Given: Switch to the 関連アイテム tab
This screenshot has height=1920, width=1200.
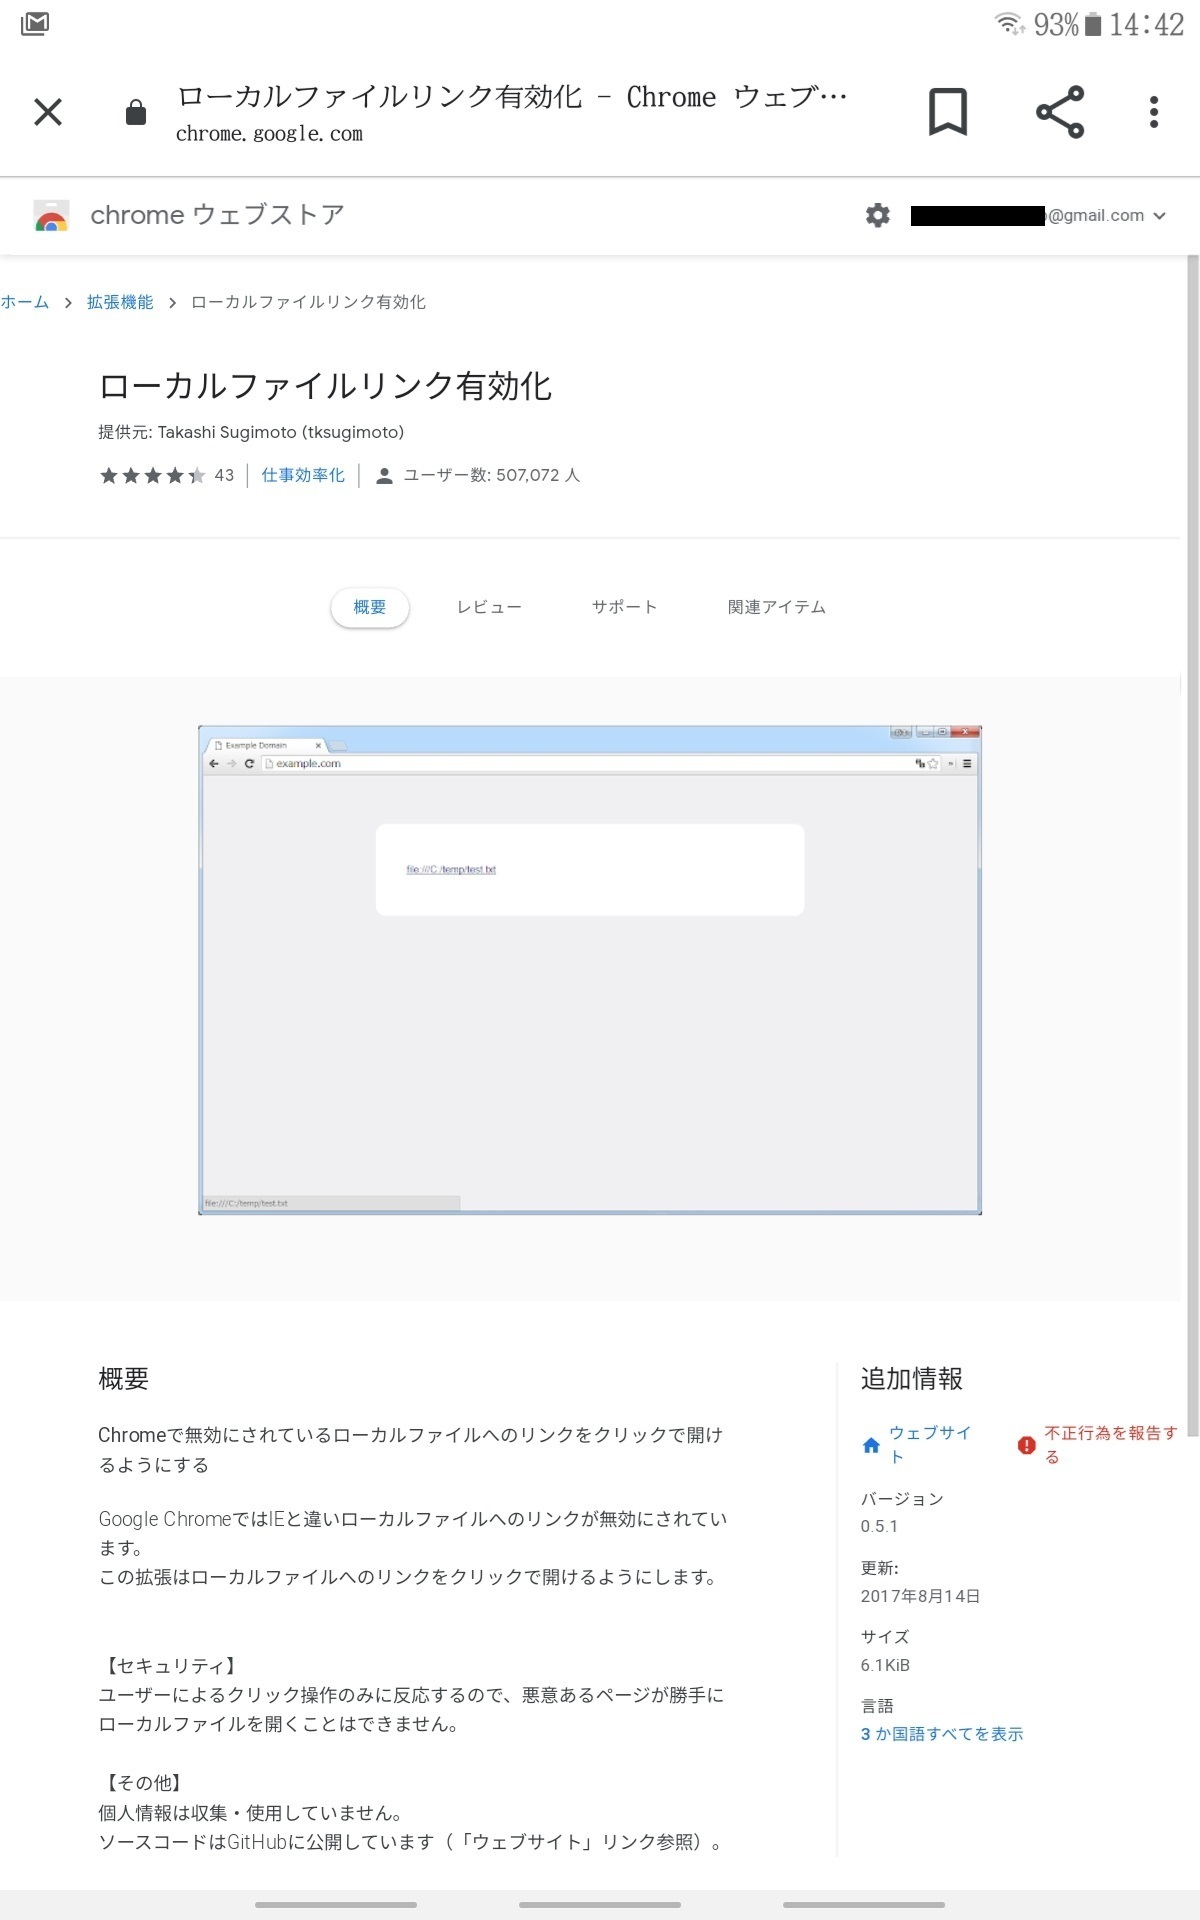Looking at the screenshot, I should coord(777,607).
